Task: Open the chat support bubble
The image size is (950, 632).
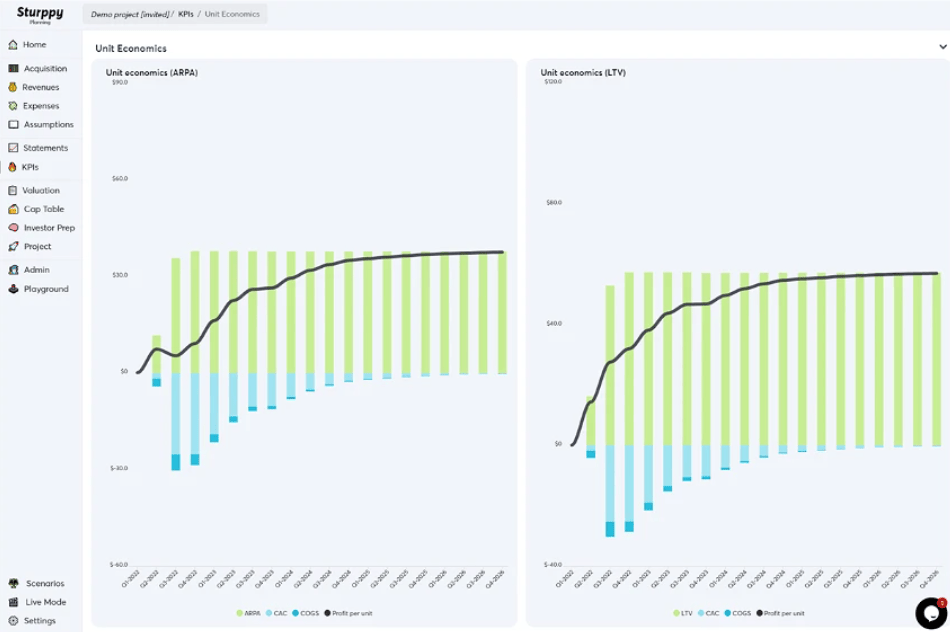Action: [930, 612]
